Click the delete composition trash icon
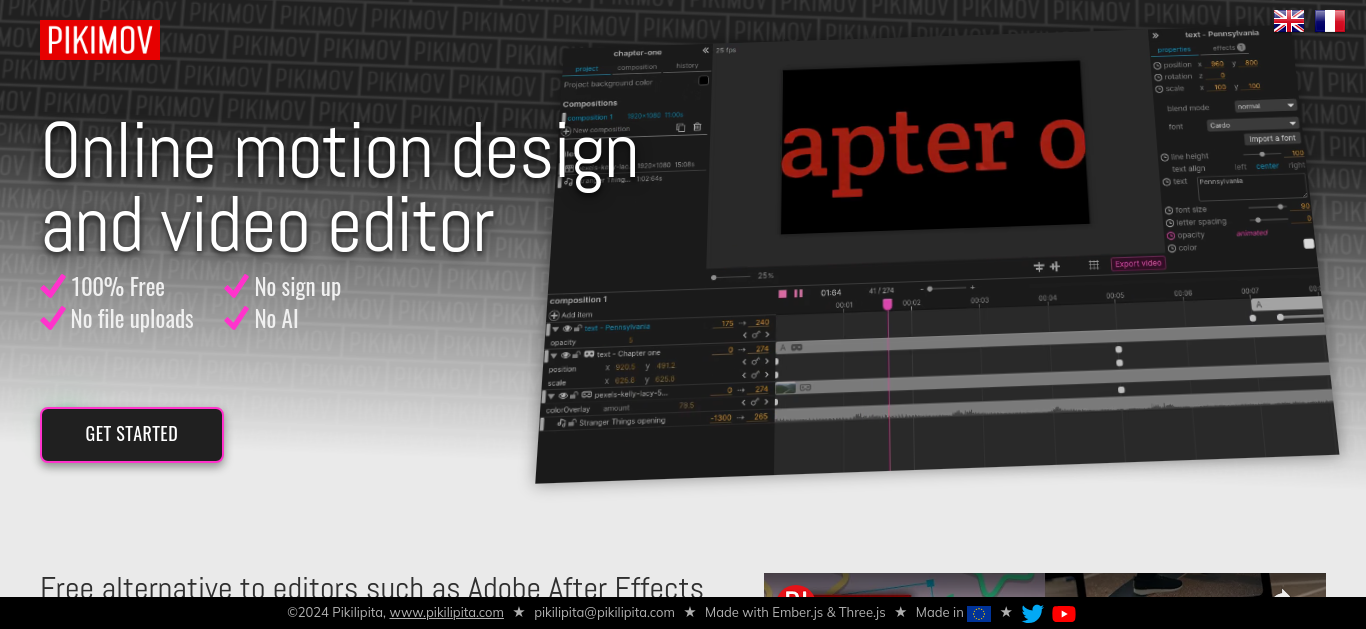The height and width of the screenshot is (629, 1366). pyautogui.click(x=697, y=127)
